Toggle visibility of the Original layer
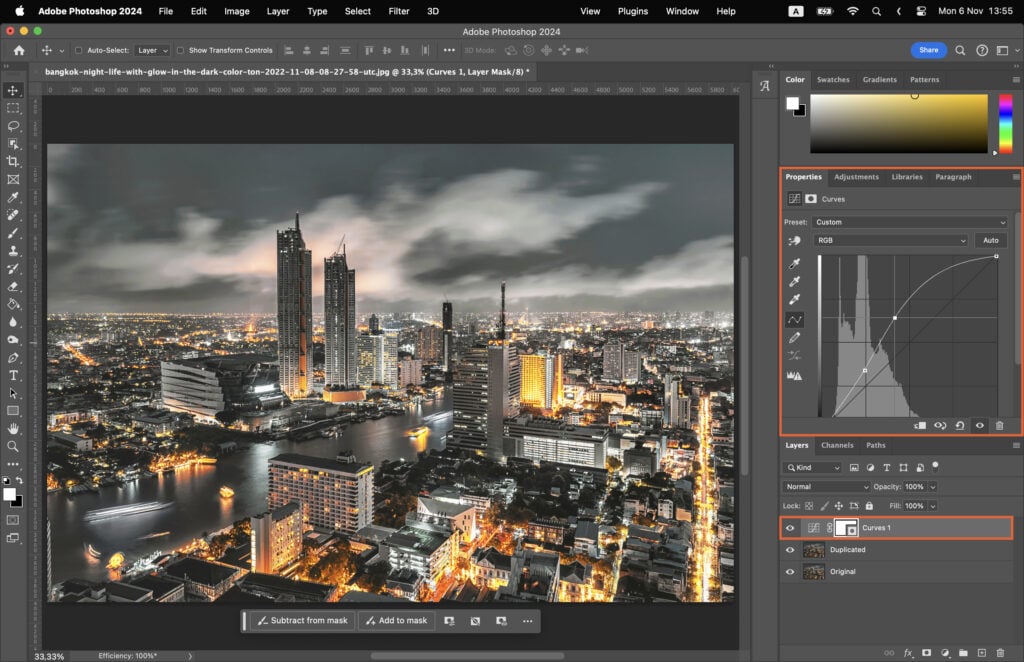 pyautogui.click(x=789, y=571)
